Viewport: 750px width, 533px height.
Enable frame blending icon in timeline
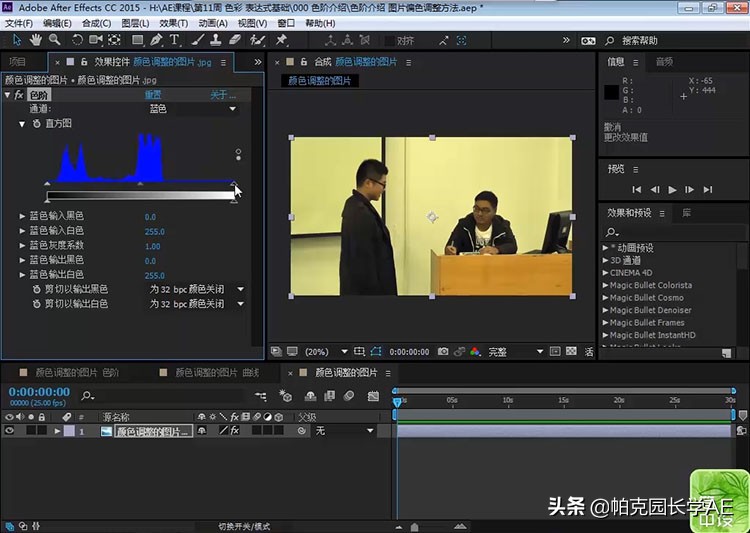(x=330, y=396)
